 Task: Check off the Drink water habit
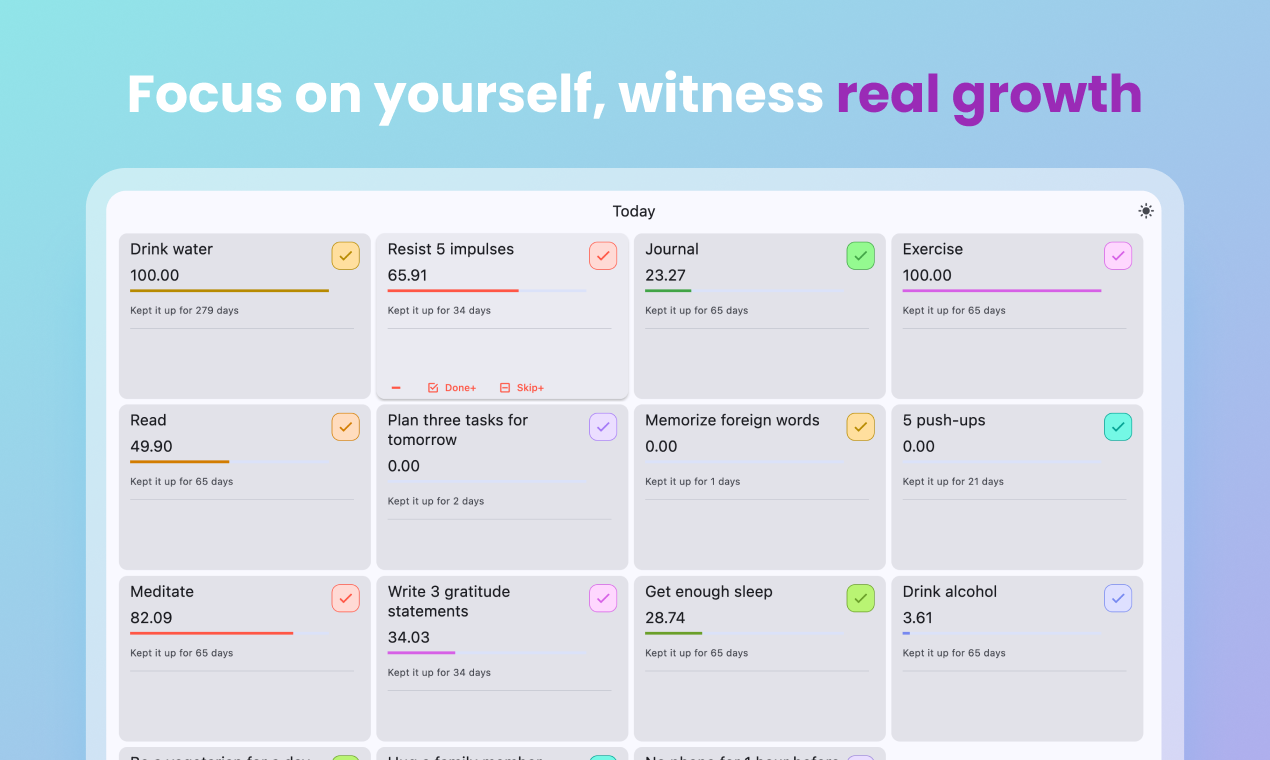click(345, 256)
